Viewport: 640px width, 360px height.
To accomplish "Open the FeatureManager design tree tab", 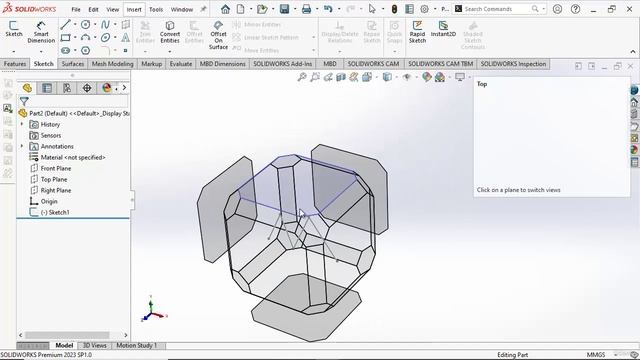I will click(x=27, y=88).
